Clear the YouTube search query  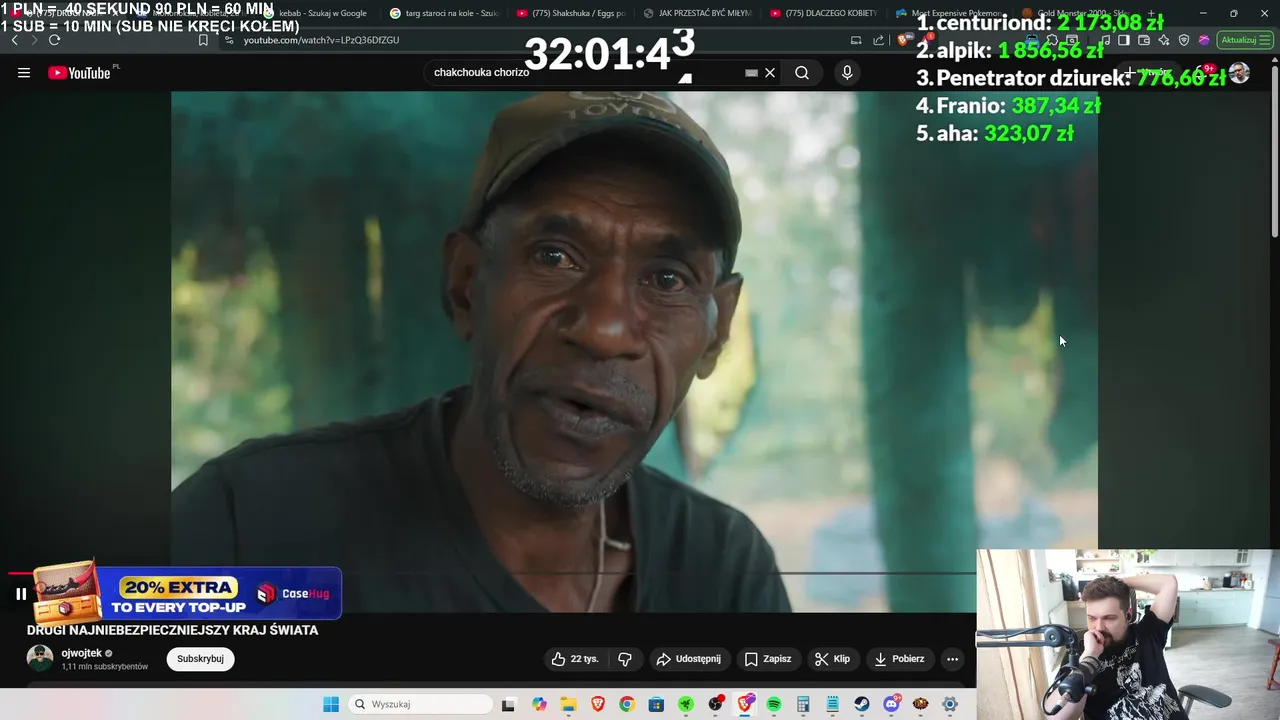click(x=770, y=73)
